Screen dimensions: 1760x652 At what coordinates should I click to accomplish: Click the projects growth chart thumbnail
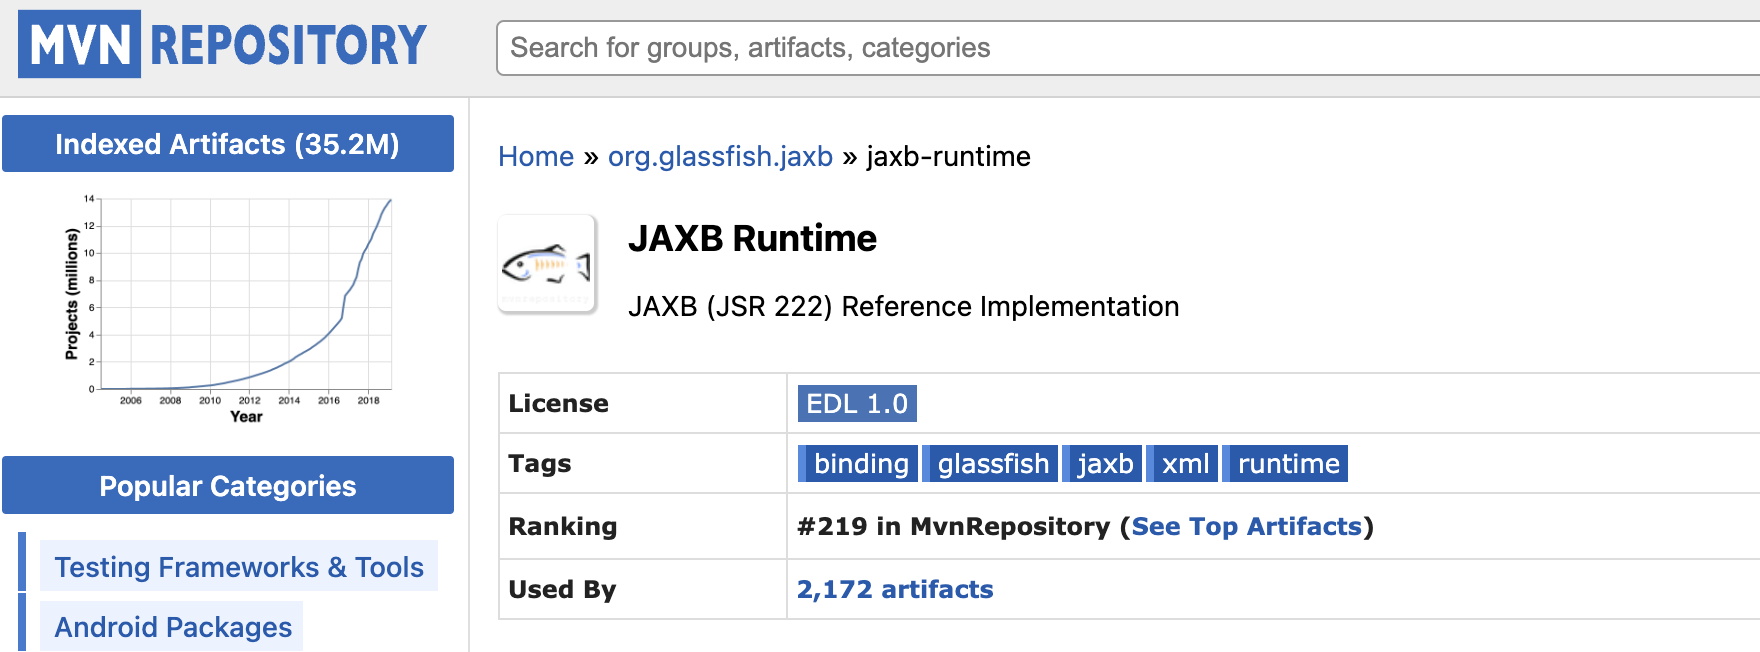point(228,310)
